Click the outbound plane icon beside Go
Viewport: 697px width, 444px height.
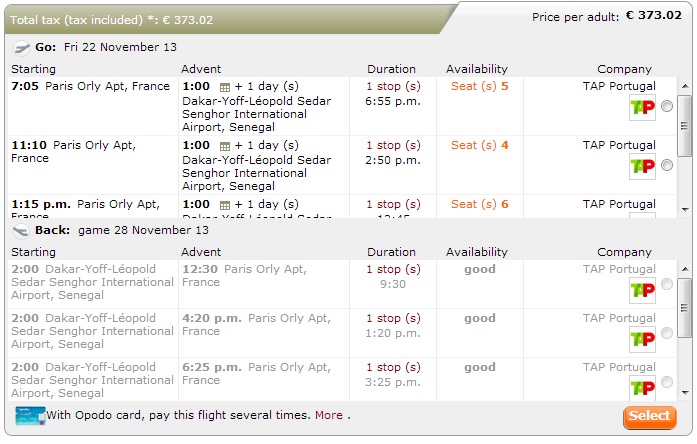tap(21, 47)
